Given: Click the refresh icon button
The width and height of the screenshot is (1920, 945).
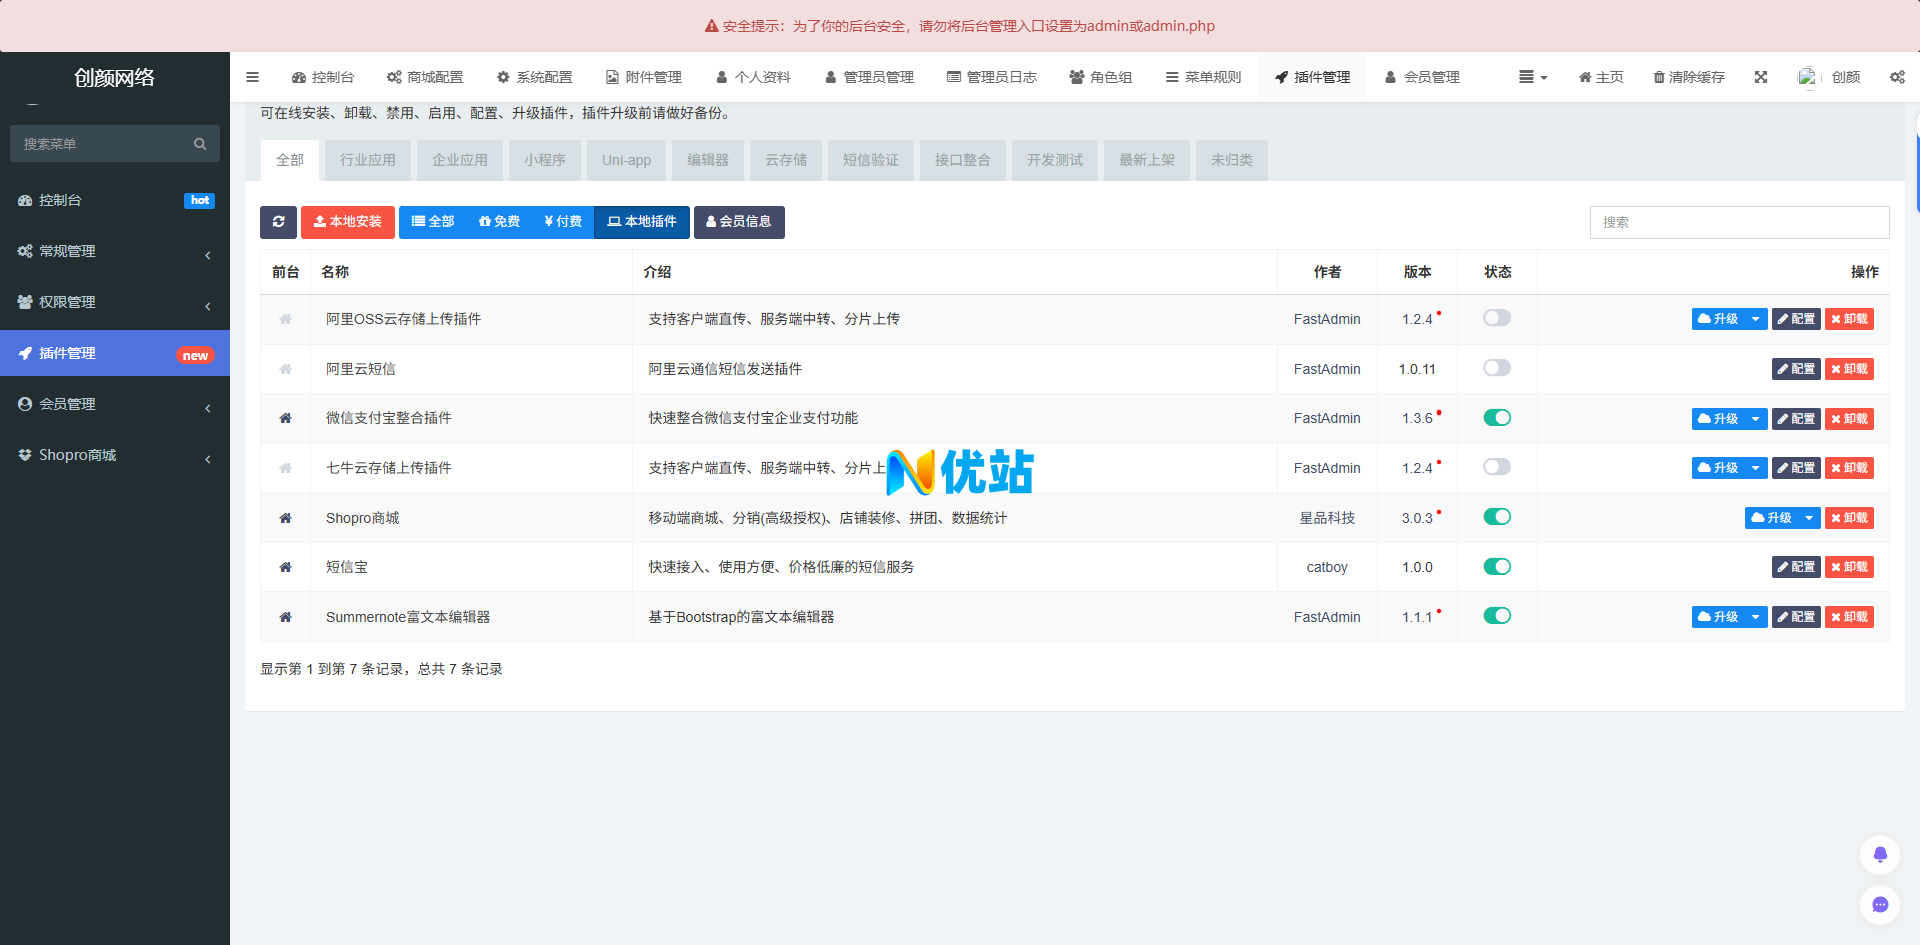Looking at the screenshot, I should point(278,222).
